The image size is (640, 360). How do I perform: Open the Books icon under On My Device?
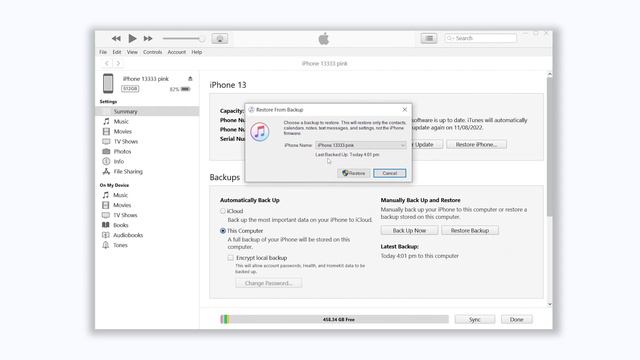[106, 225]
